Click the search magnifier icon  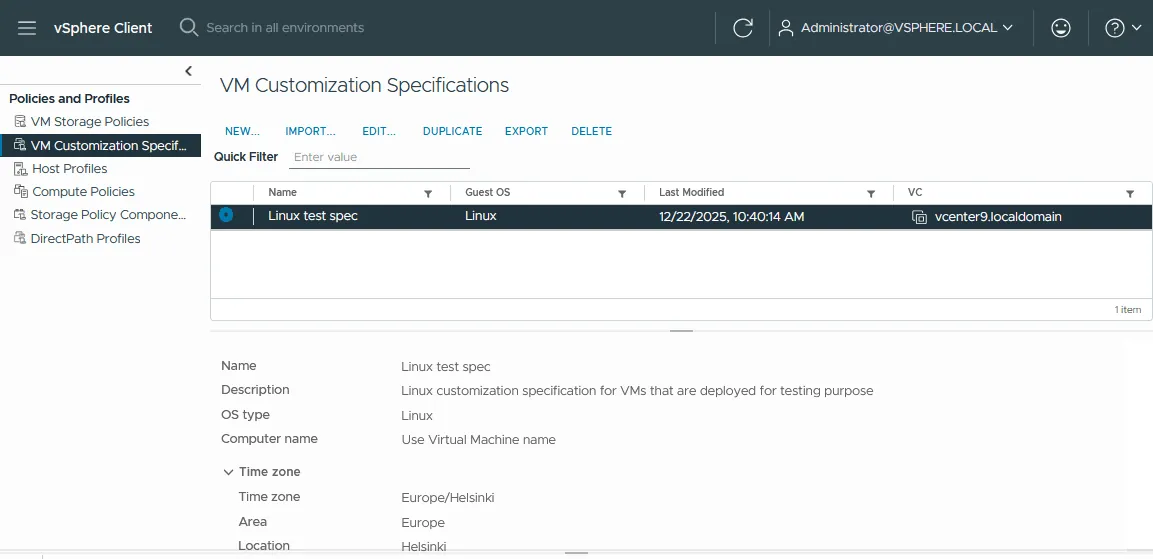point(189,28)
